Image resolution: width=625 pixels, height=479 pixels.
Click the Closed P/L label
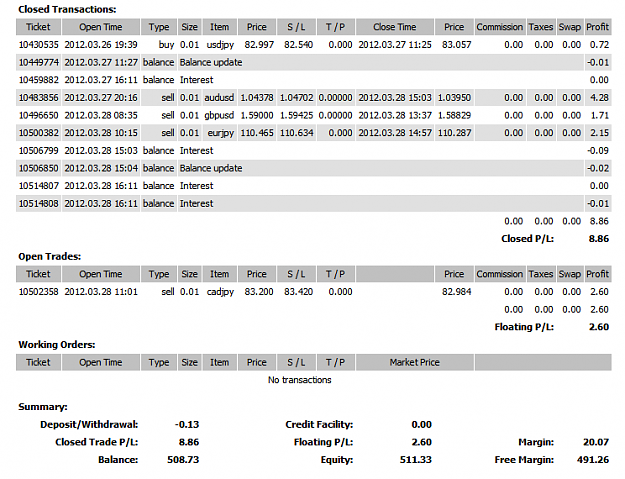[x=527, y=239]
